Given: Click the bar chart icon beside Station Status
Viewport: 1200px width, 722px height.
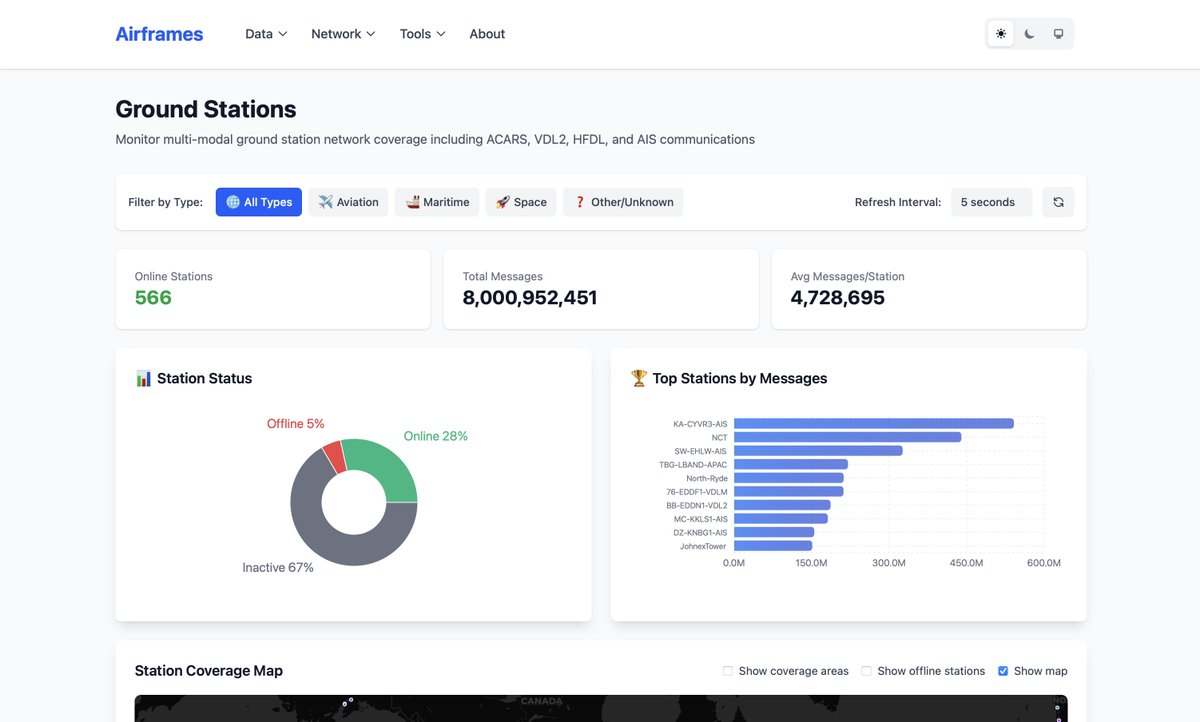Looking at the screenshot, I should (144, 378).
